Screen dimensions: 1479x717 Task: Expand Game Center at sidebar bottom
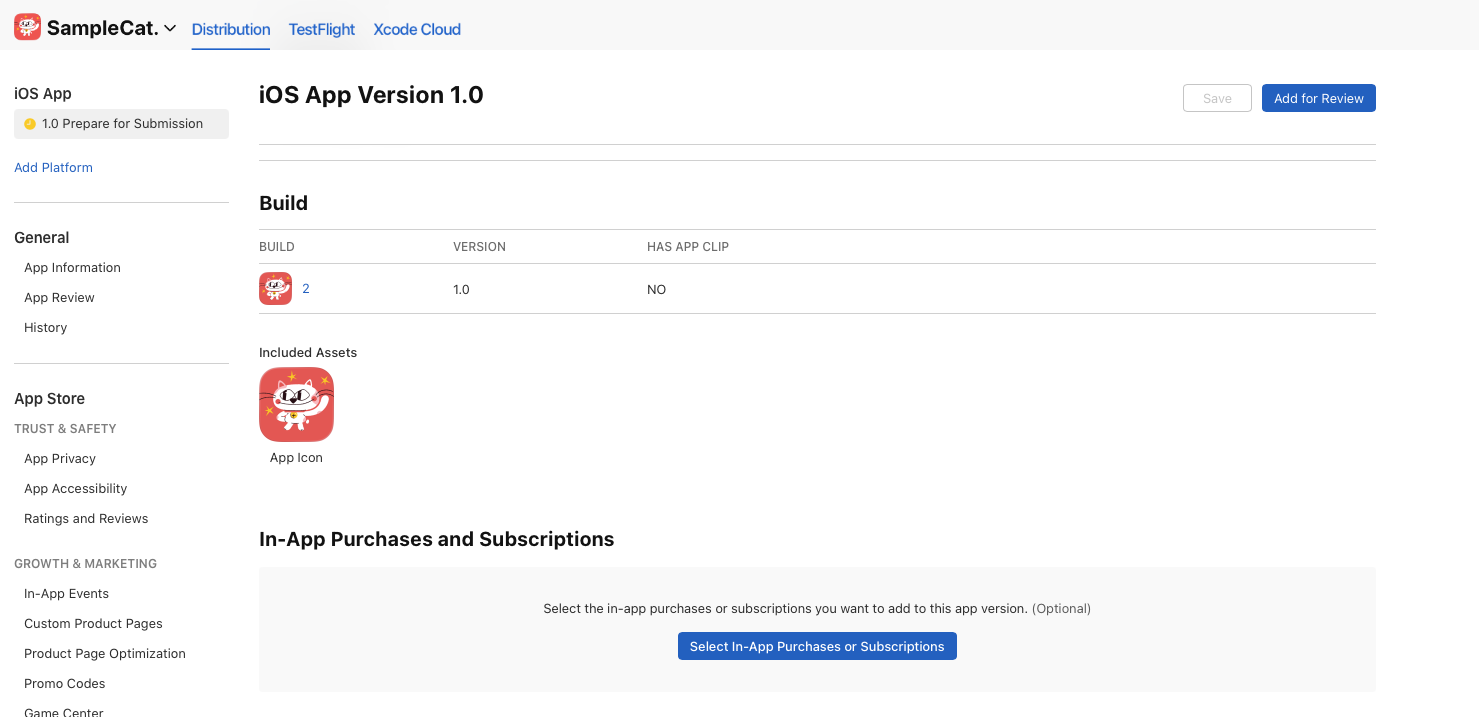63,711
